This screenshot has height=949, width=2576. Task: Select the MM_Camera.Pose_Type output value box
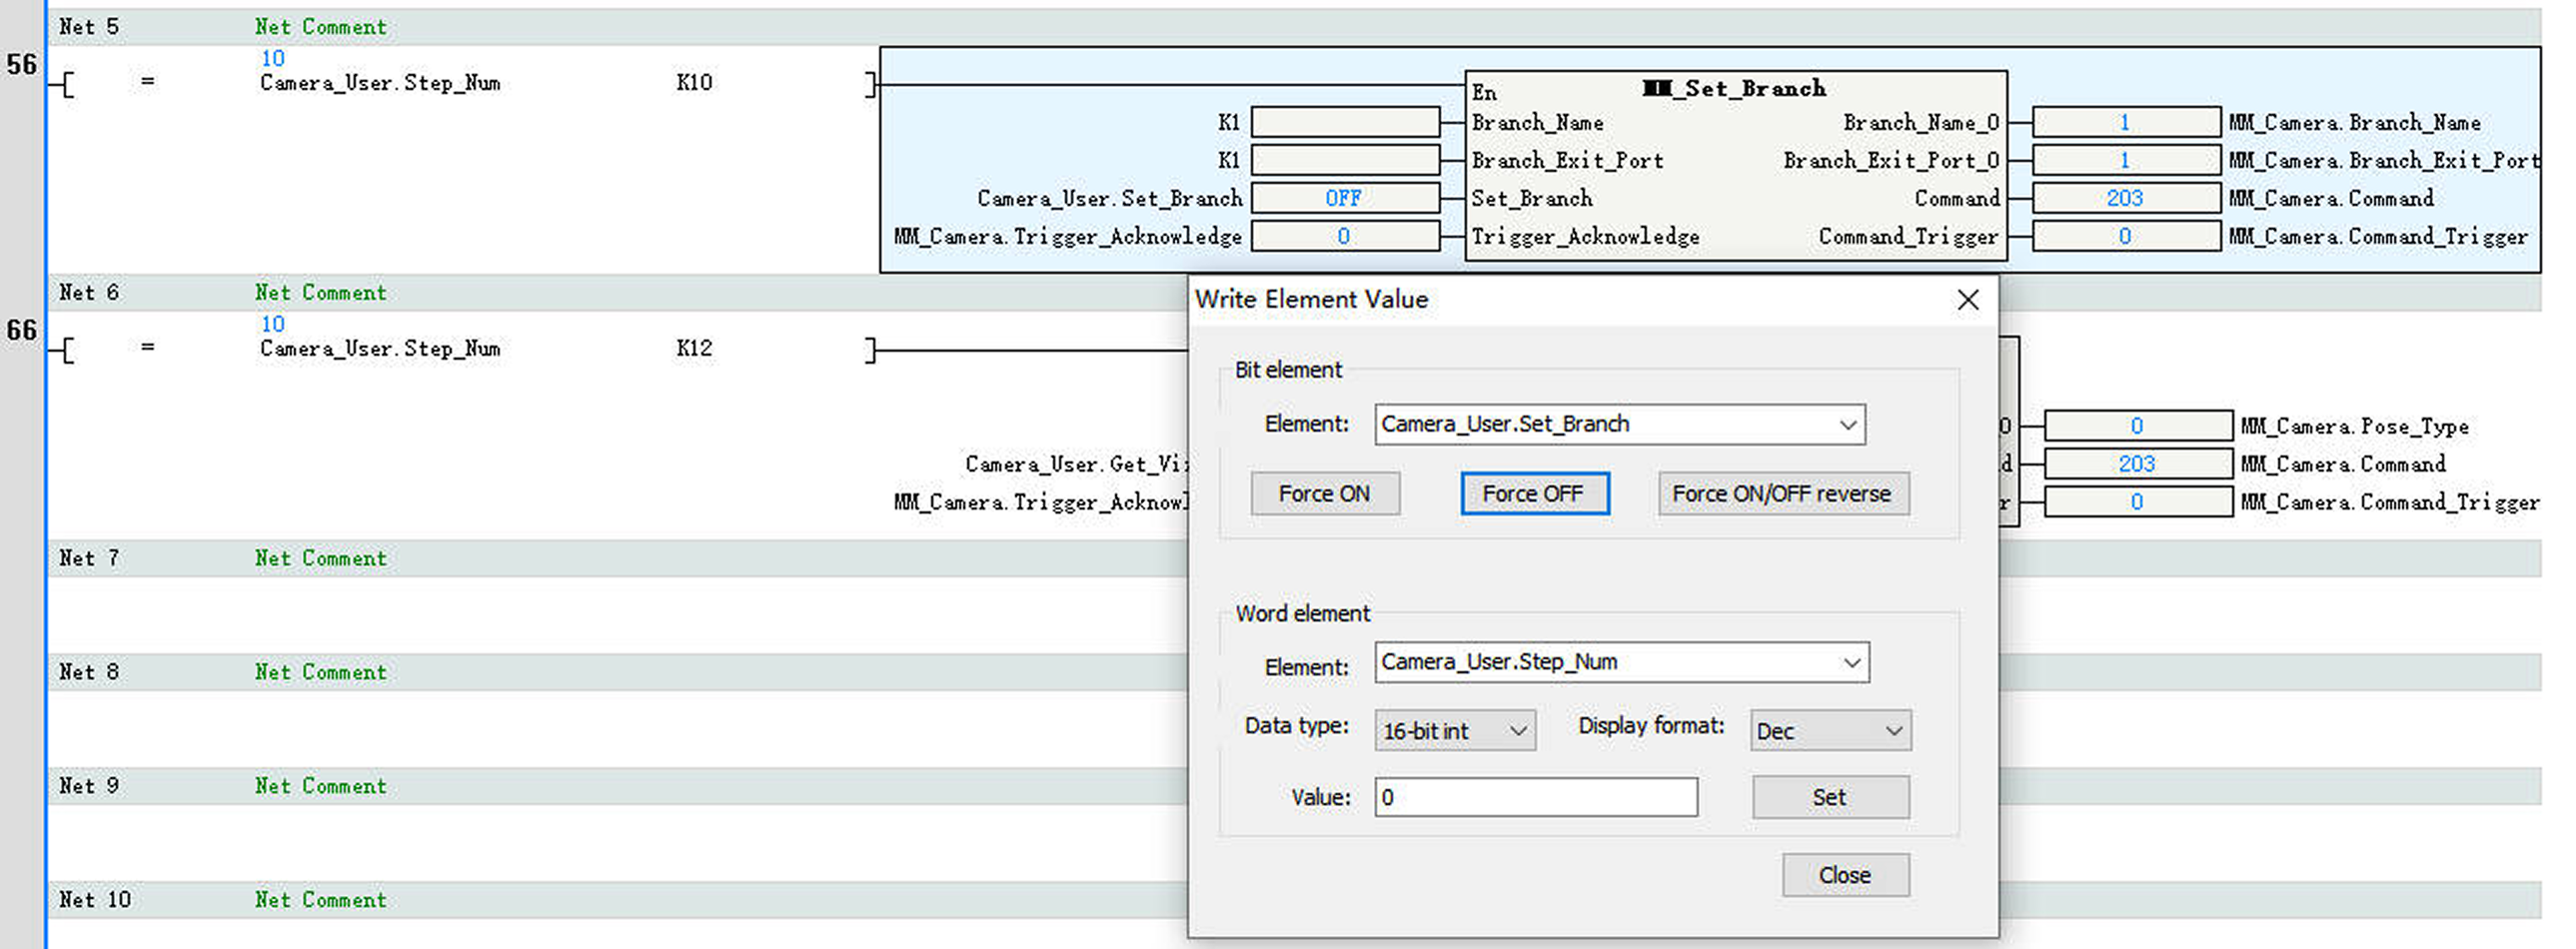[x=2137, y=426]
